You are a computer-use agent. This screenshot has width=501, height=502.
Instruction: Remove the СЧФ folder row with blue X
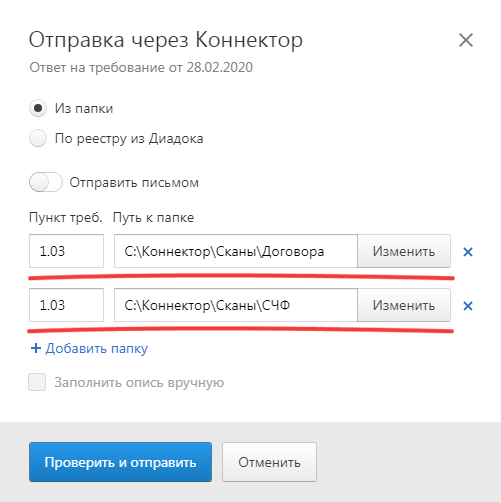(468, 306)
